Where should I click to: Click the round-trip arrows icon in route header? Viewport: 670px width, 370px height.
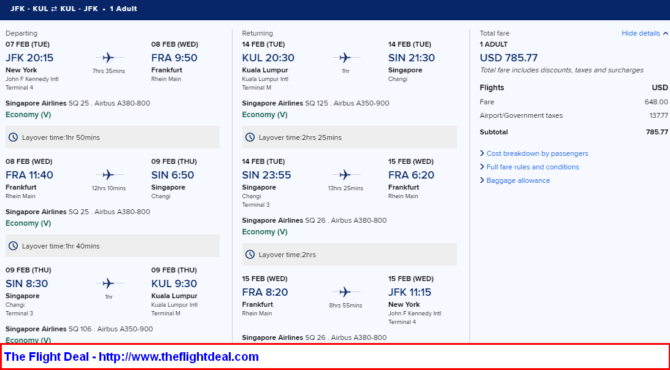point(54,9)
